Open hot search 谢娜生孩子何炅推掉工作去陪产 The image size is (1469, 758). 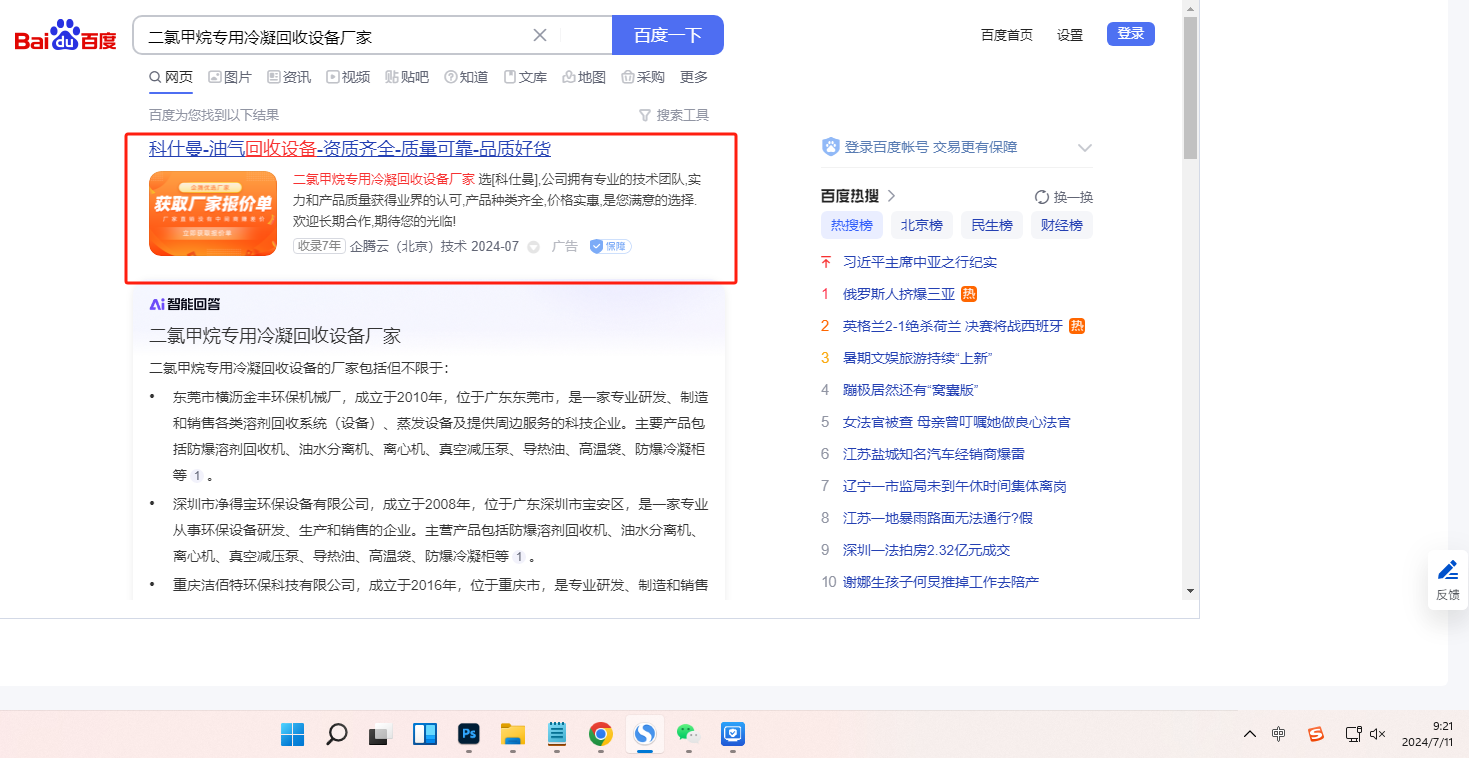click(941, 582)
